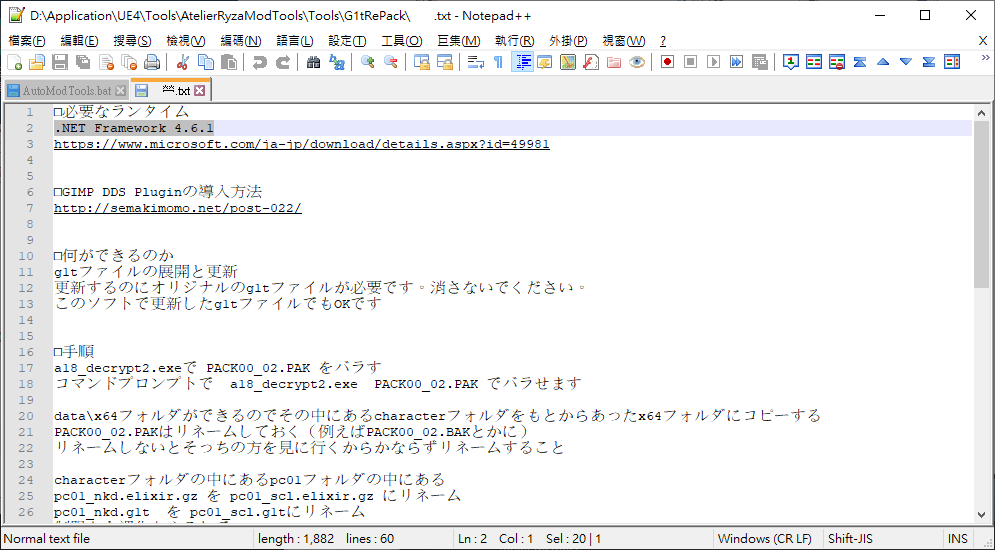Open the 搜尋(S) menu

pos(132,41)
